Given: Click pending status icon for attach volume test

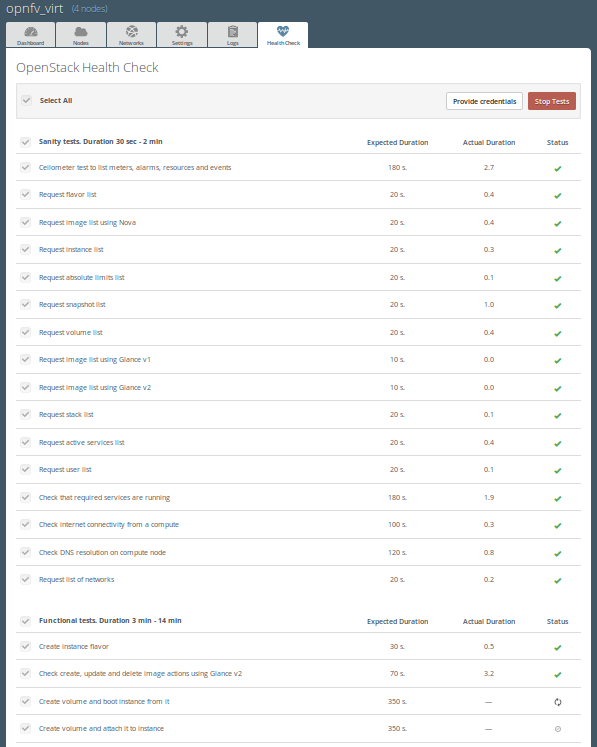Looking at the screenshot, I should (558, 729).
